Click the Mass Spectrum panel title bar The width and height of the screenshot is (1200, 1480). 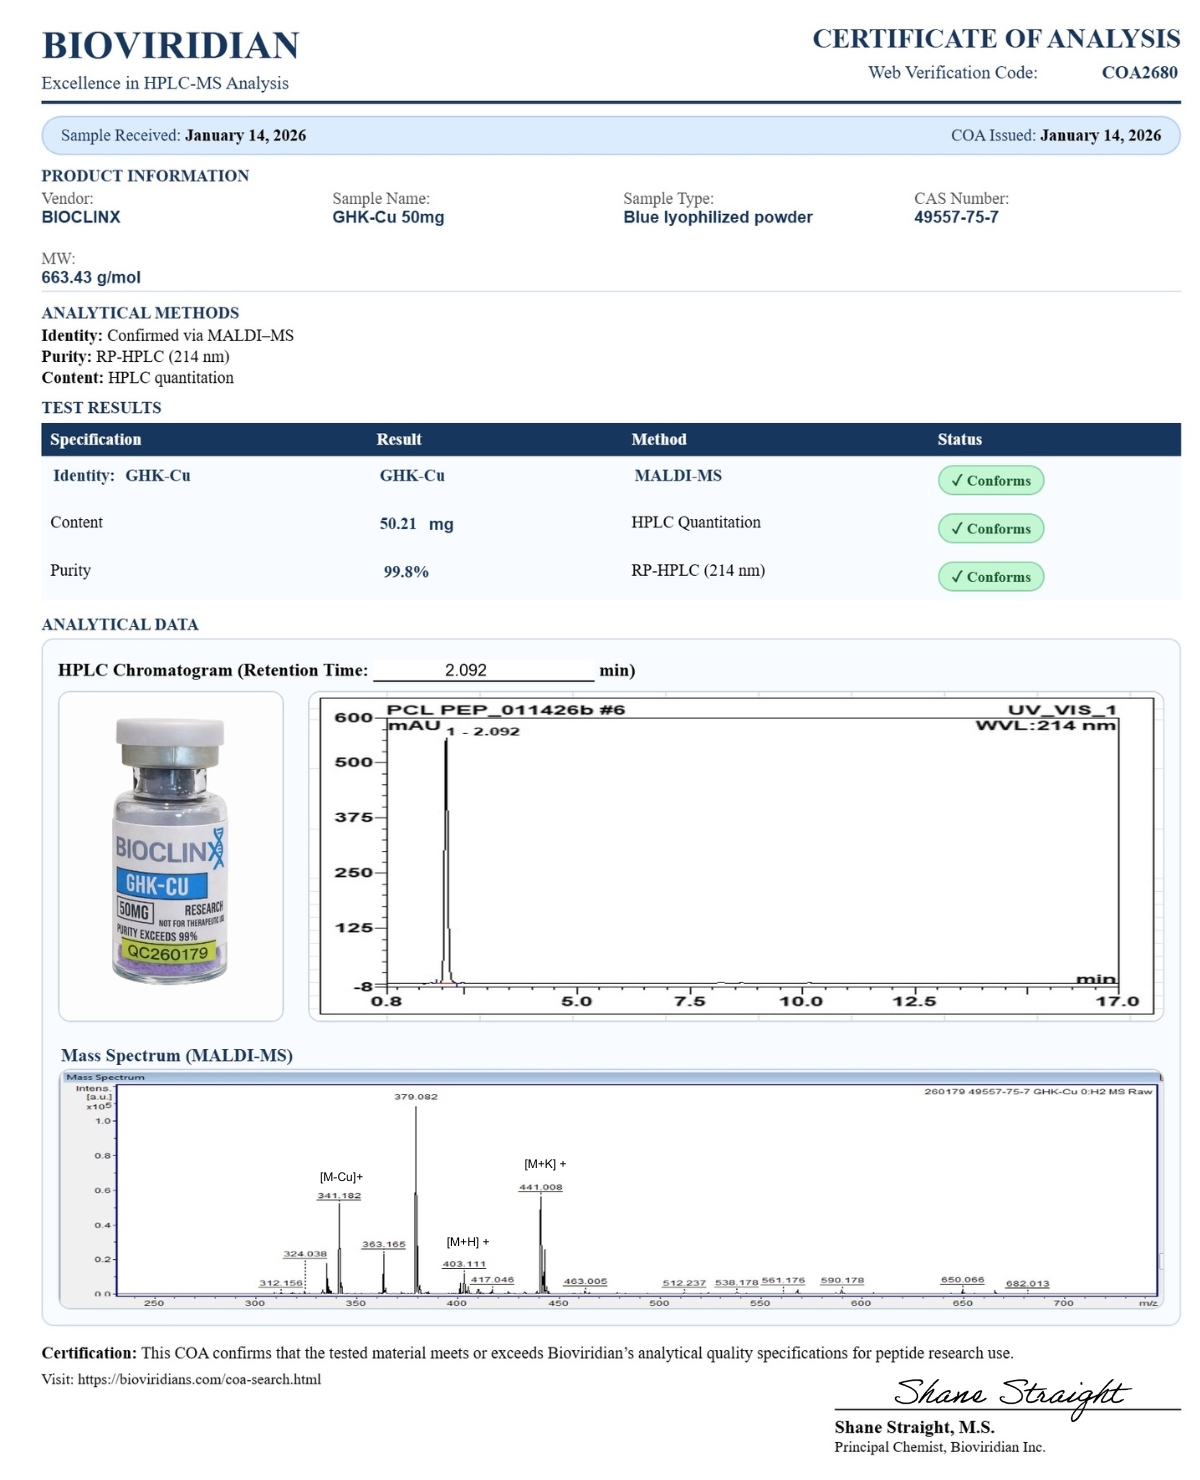tap(610, 1077)
